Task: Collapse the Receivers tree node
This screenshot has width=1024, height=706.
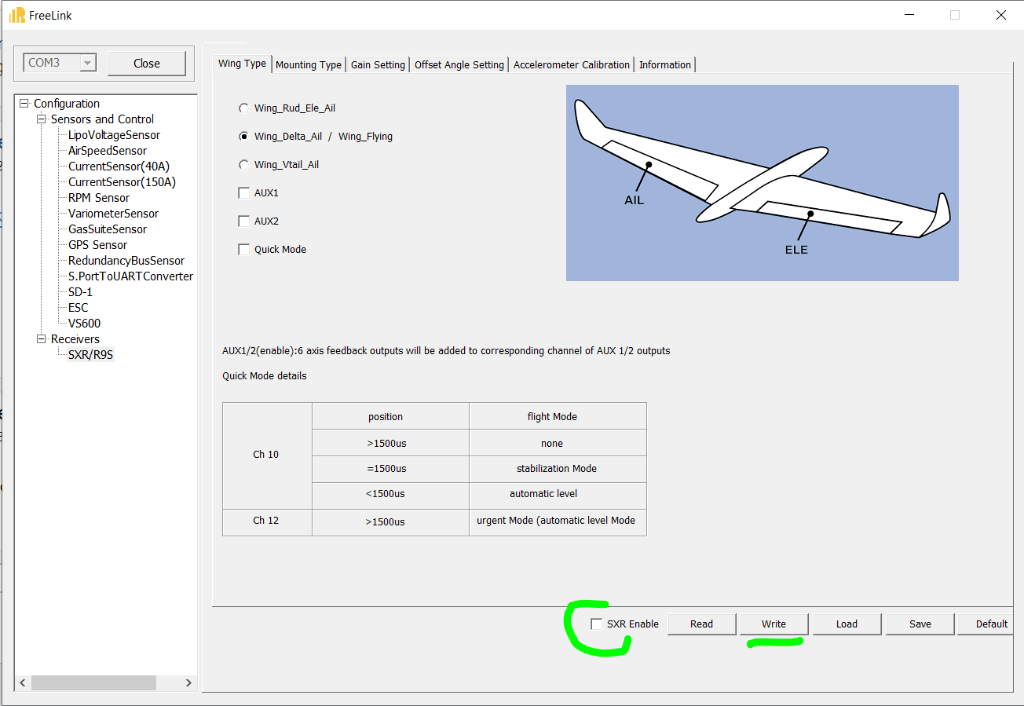Action: click(41, 340)
